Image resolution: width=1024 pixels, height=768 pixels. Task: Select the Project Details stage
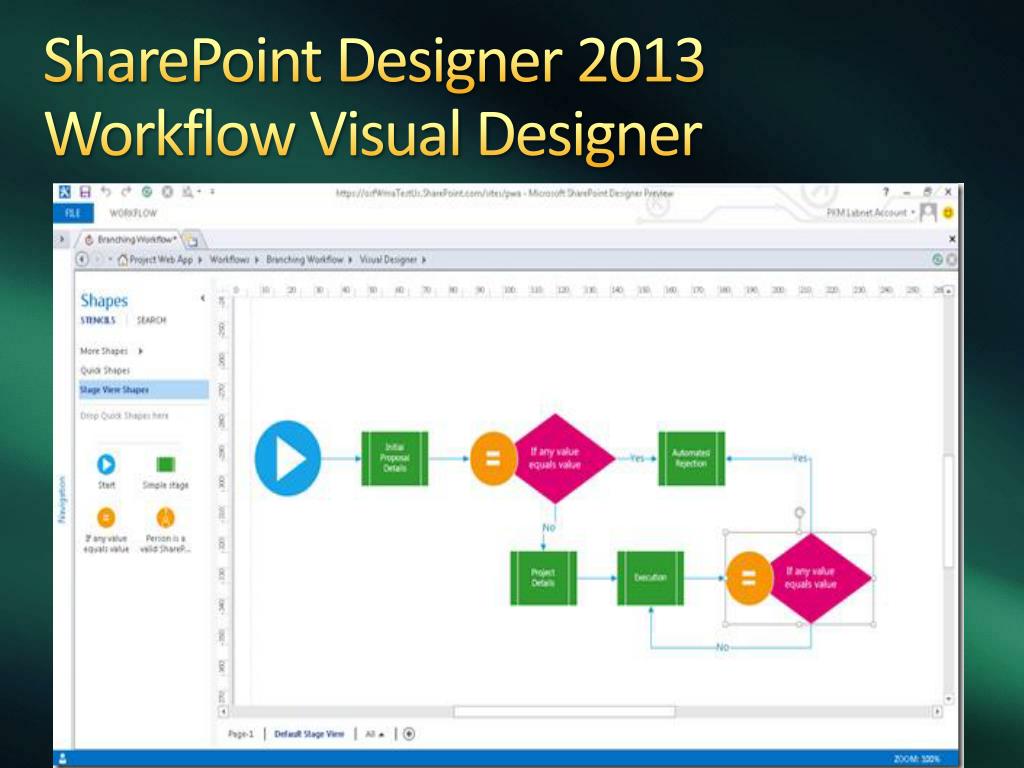543,578
